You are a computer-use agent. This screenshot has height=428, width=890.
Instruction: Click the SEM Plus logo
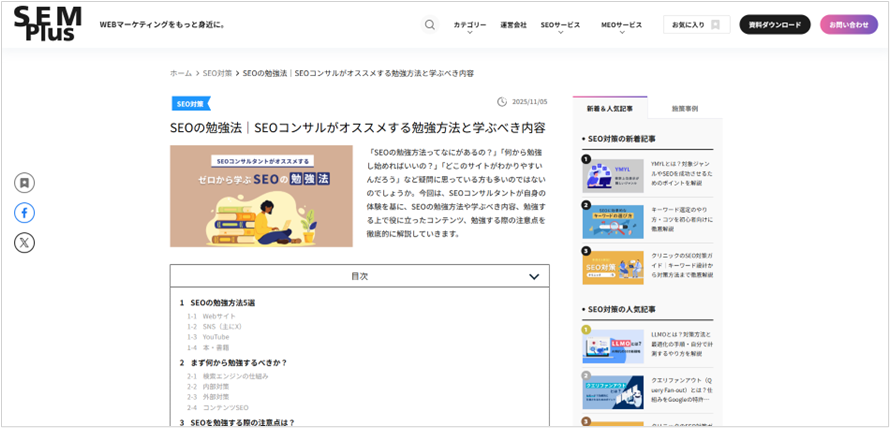click(x=48, y=24)
